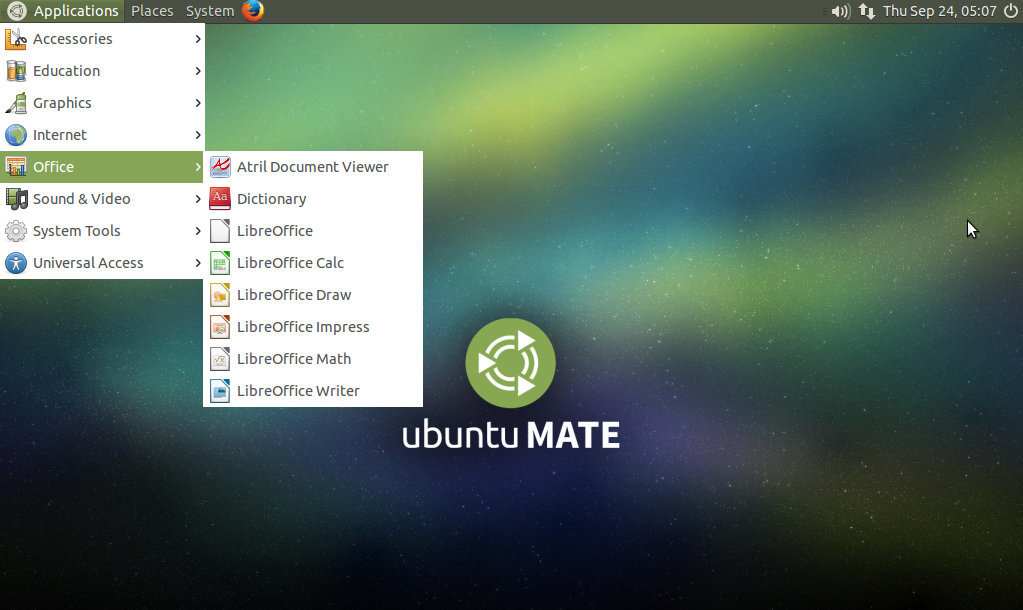This screenshot has height=610, width=1023.
Task: Open the LibreOffice Start Center
Action: [x=273, y=230]
